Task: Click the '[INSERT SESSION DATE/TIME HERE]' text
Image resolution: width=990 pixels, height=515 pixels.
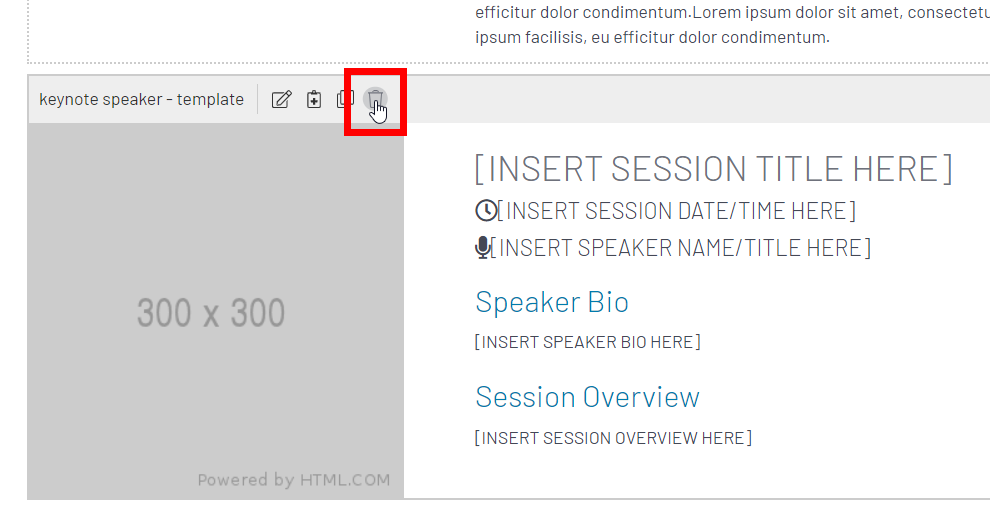Action: pyautogui.click(x=676, y=211)
